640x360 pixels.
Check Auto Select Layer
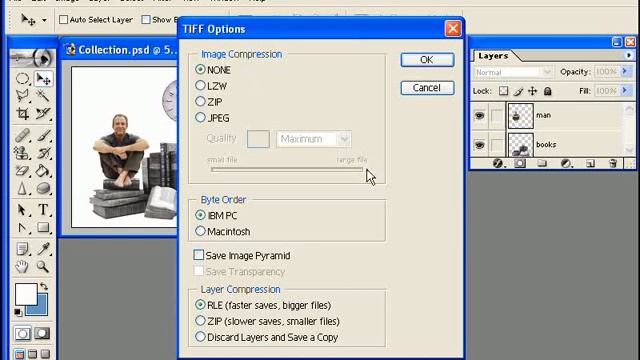pyautogui.click(x=96, y=20)
